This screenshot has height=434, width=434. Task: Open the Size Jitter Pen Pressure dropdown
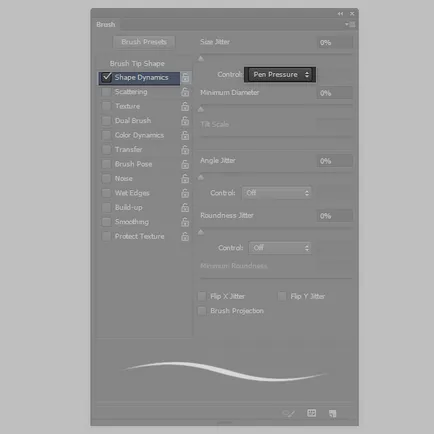(x=280, y=75)
